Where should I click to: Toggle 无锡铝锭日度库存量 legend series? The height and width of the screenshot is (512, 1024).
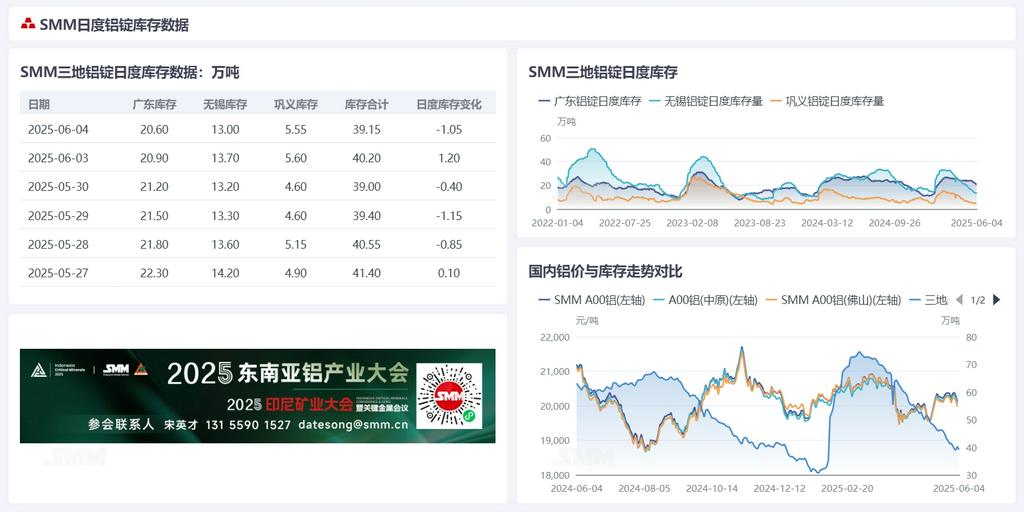tap(707, 101)
